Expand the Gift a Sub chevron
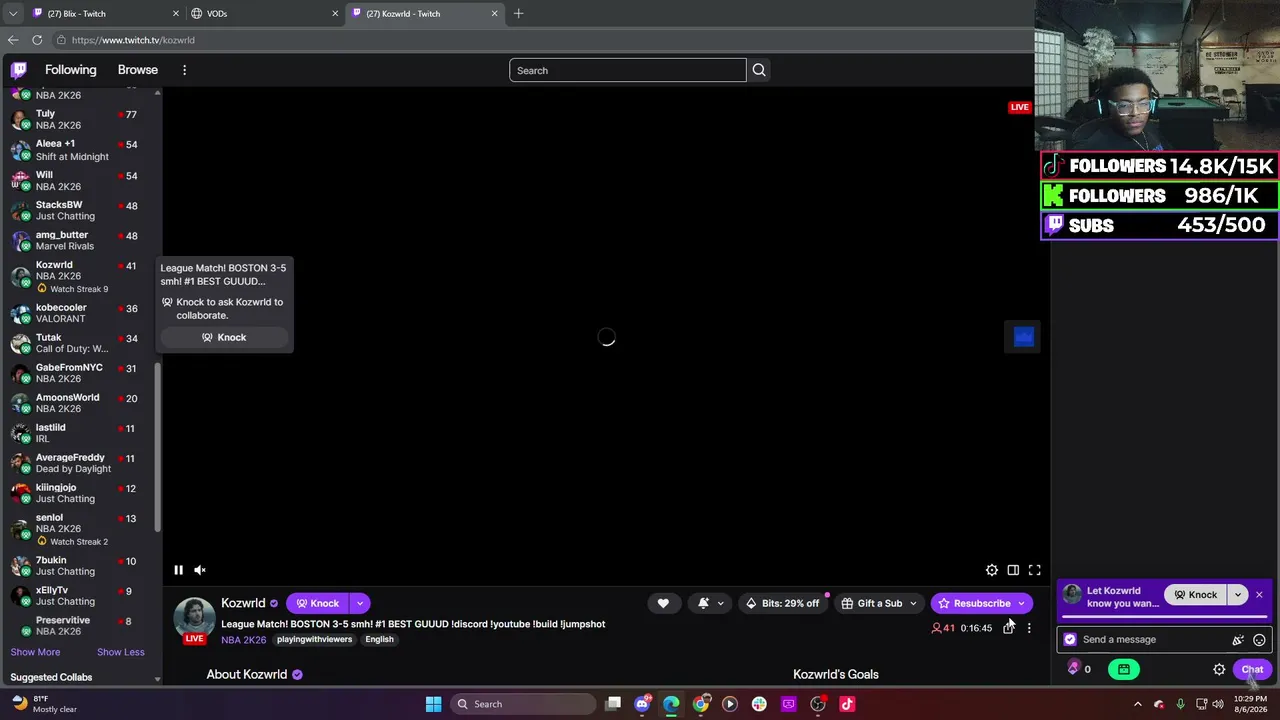The height and width of the screenshot is (720, 1280). [913, 603]
